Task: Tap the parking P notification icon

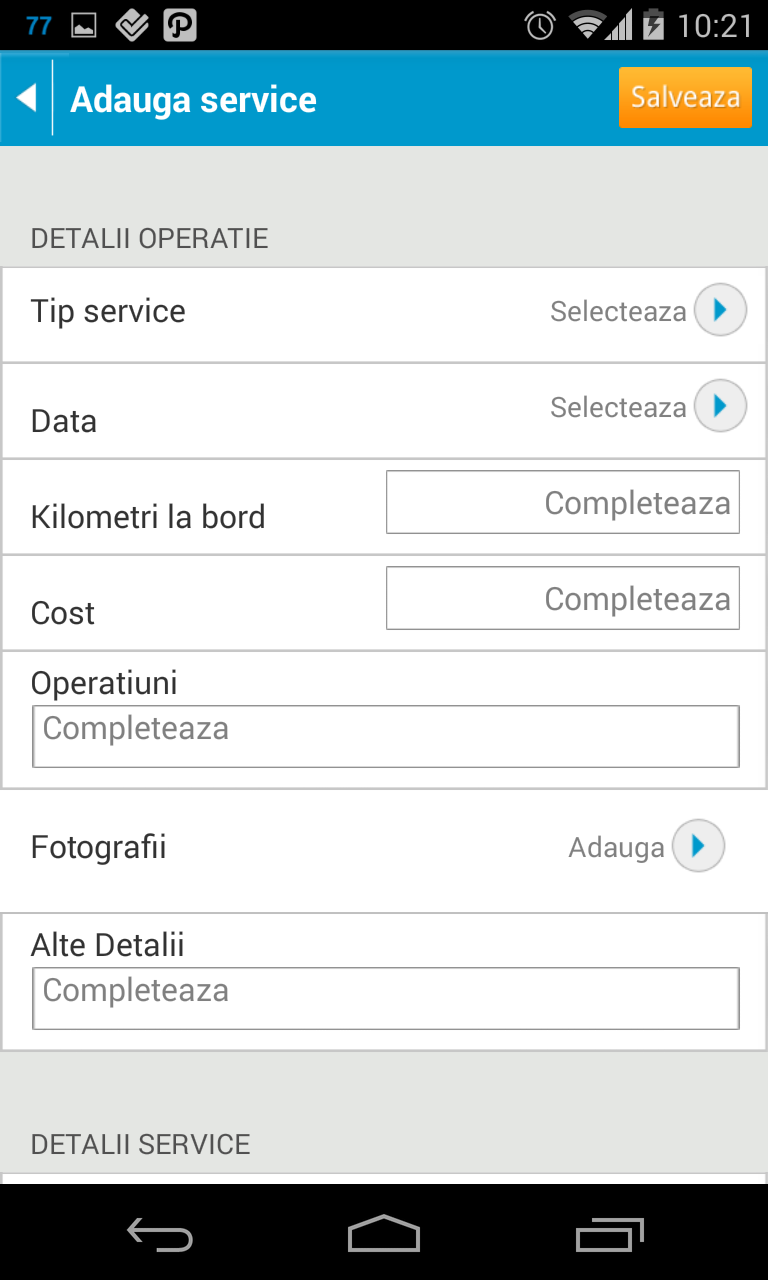Action: (179, 26)
